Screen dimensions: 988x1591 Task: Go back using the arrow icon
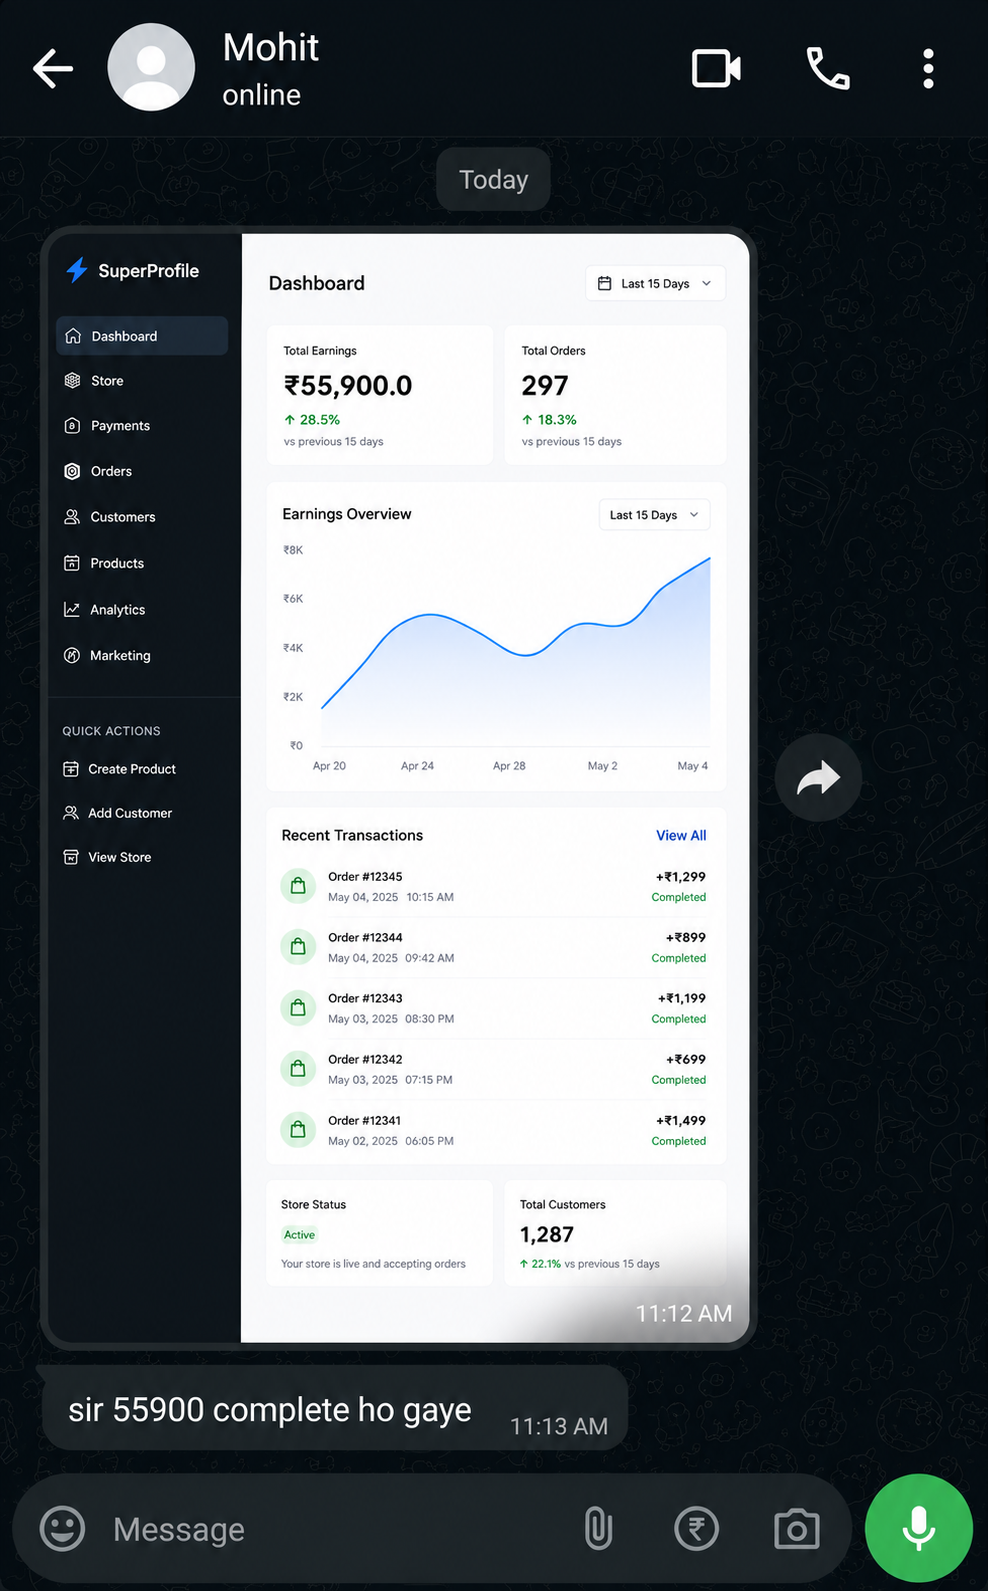pos(53,69)
